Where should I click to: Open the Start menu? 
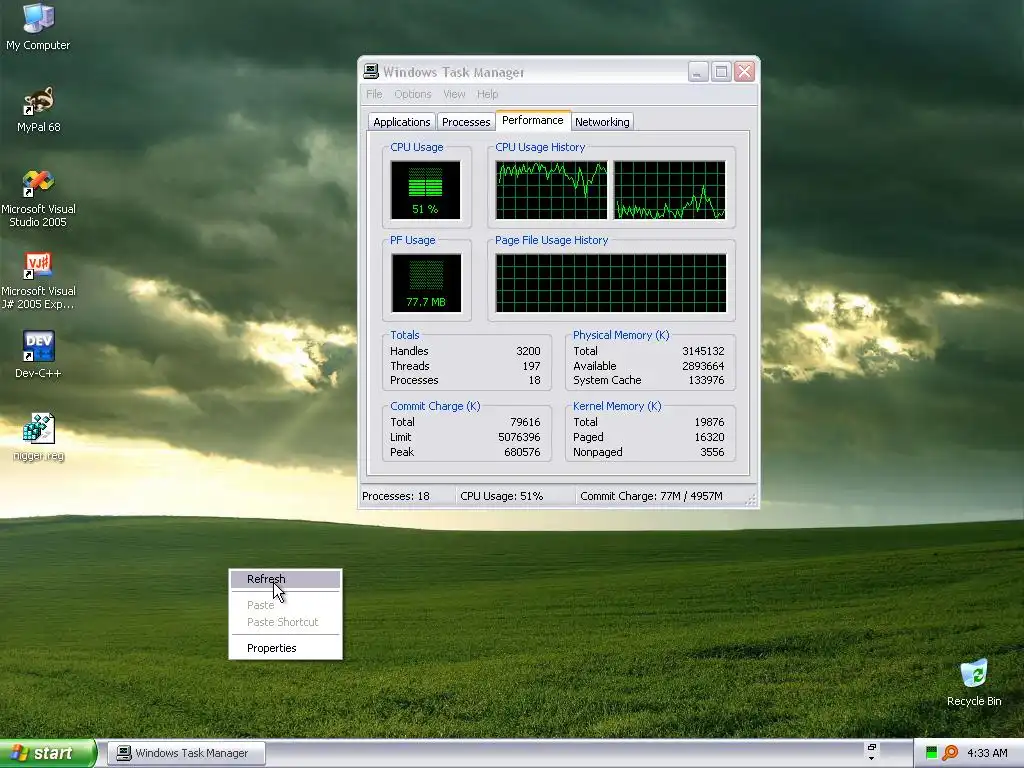[48, 753]
